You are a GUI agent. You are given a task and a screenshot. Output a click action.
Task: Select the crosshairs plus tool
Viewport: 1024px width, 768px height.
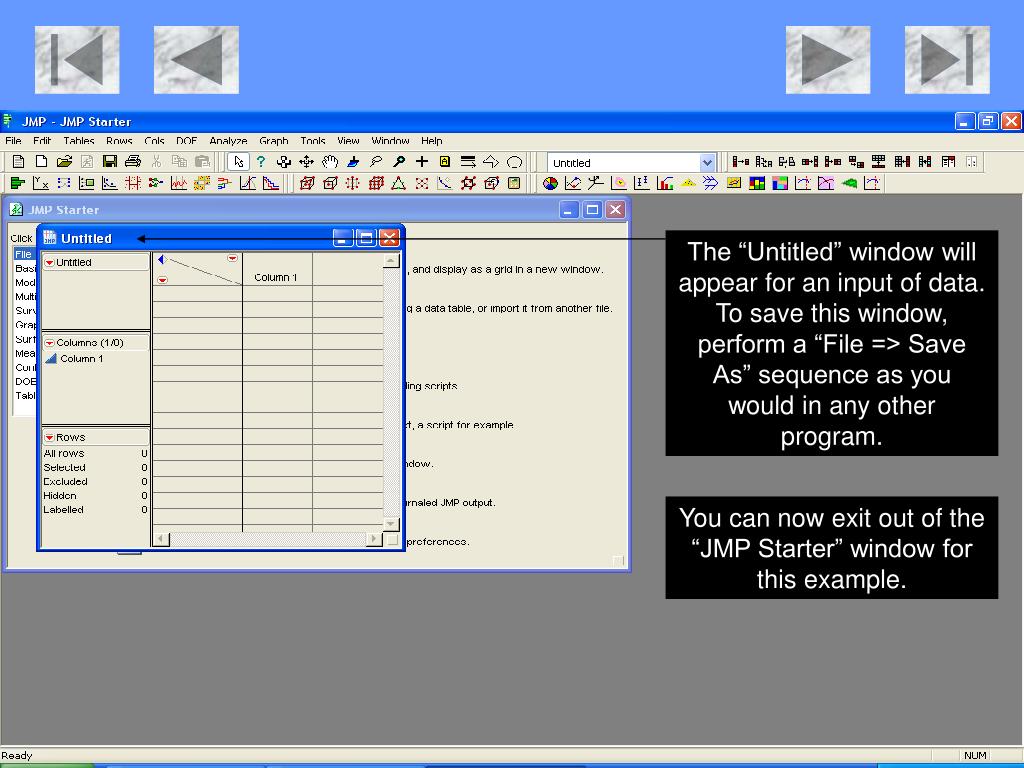pos(422,161)
